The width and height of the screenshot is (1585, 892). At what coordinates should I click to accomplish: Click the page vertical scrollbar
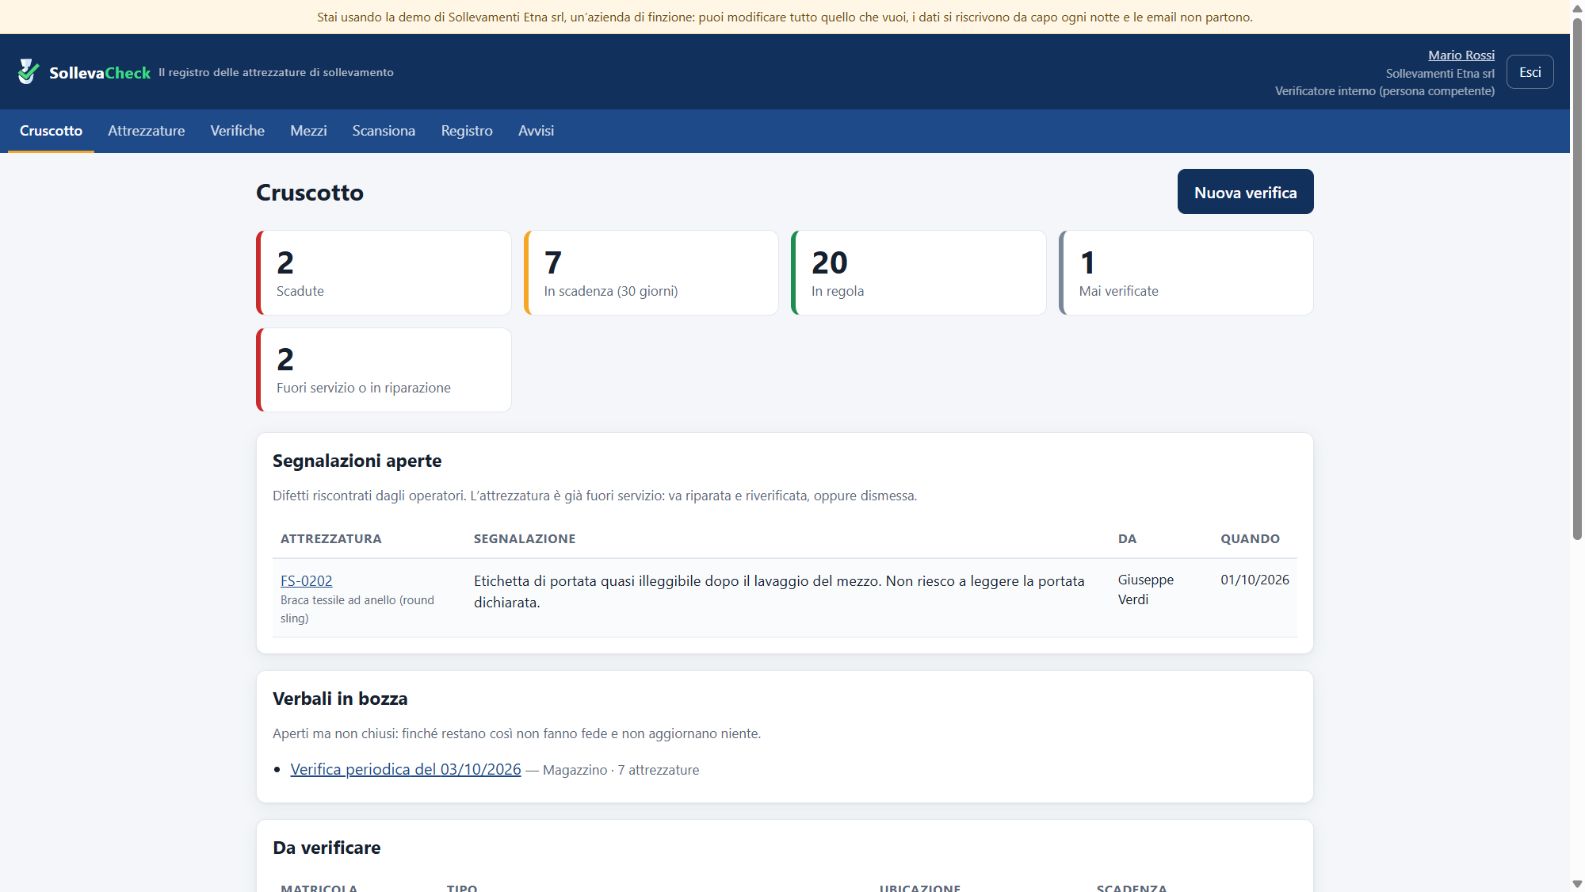(1577, 280)
